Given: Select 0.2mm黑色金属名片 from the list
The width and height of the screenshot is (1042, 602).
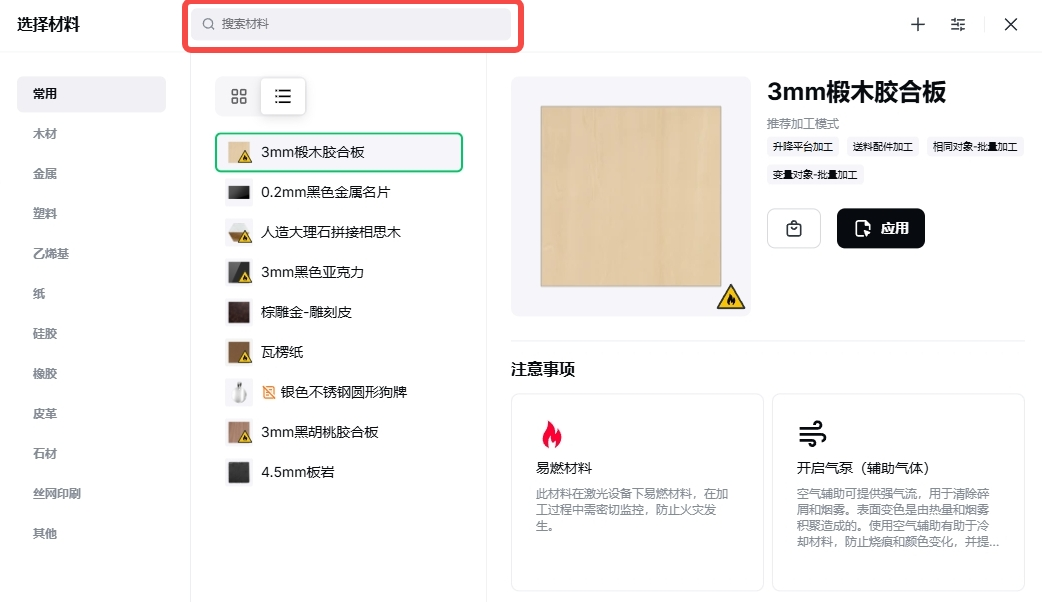Looking at the screenshot, I should coord(324,192).
